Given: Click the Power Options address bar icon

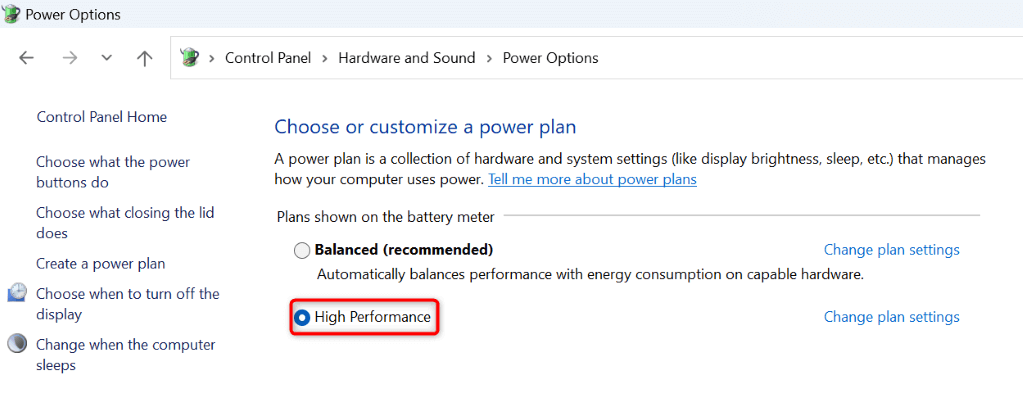Looking at the screenshot, I should [x=189, y=57].
